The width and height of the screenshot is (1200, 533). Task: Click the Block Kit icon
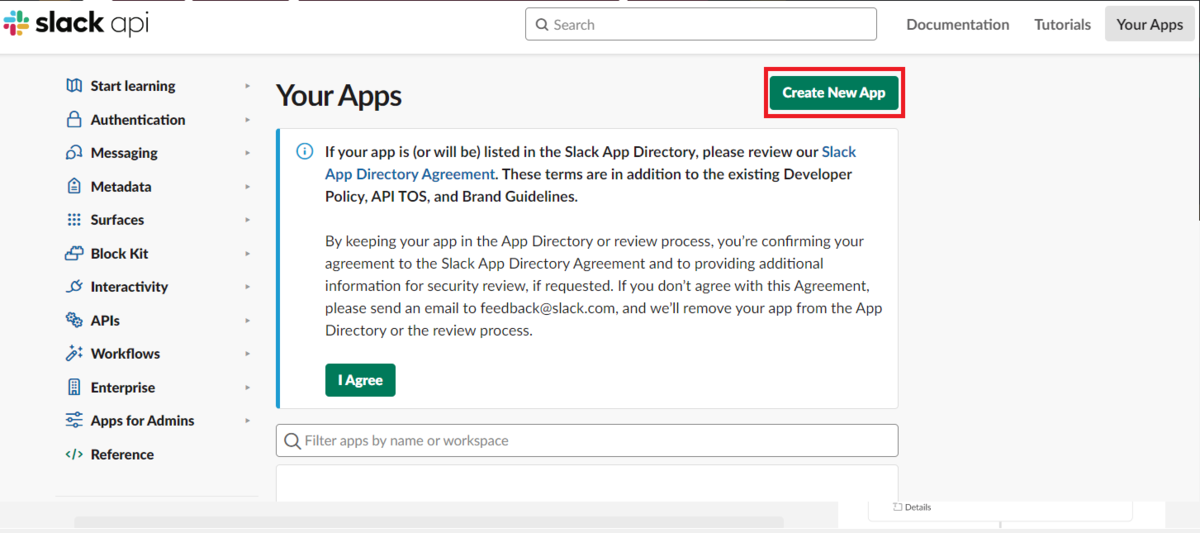(x=74, y=254)
